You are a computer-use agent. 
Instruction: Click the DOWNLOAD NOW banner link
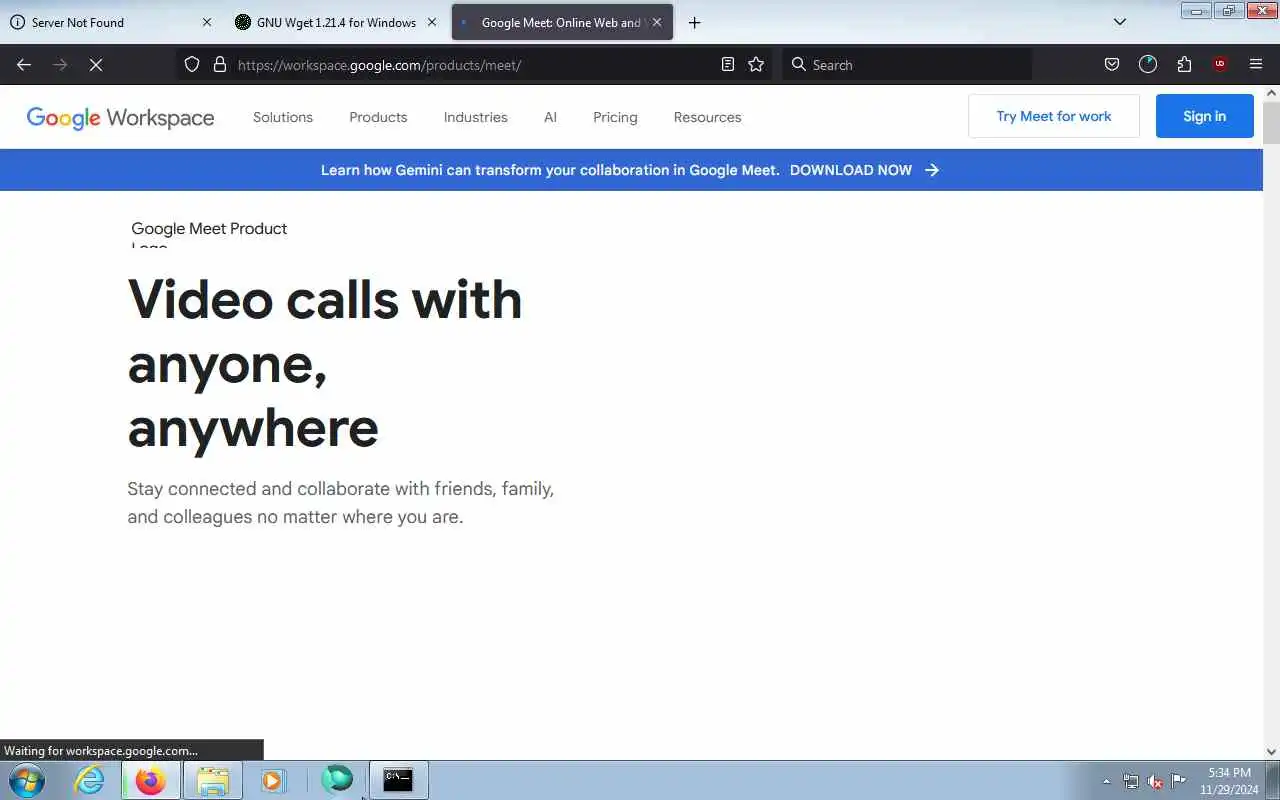pyautogui.click(x=851, y=170)
